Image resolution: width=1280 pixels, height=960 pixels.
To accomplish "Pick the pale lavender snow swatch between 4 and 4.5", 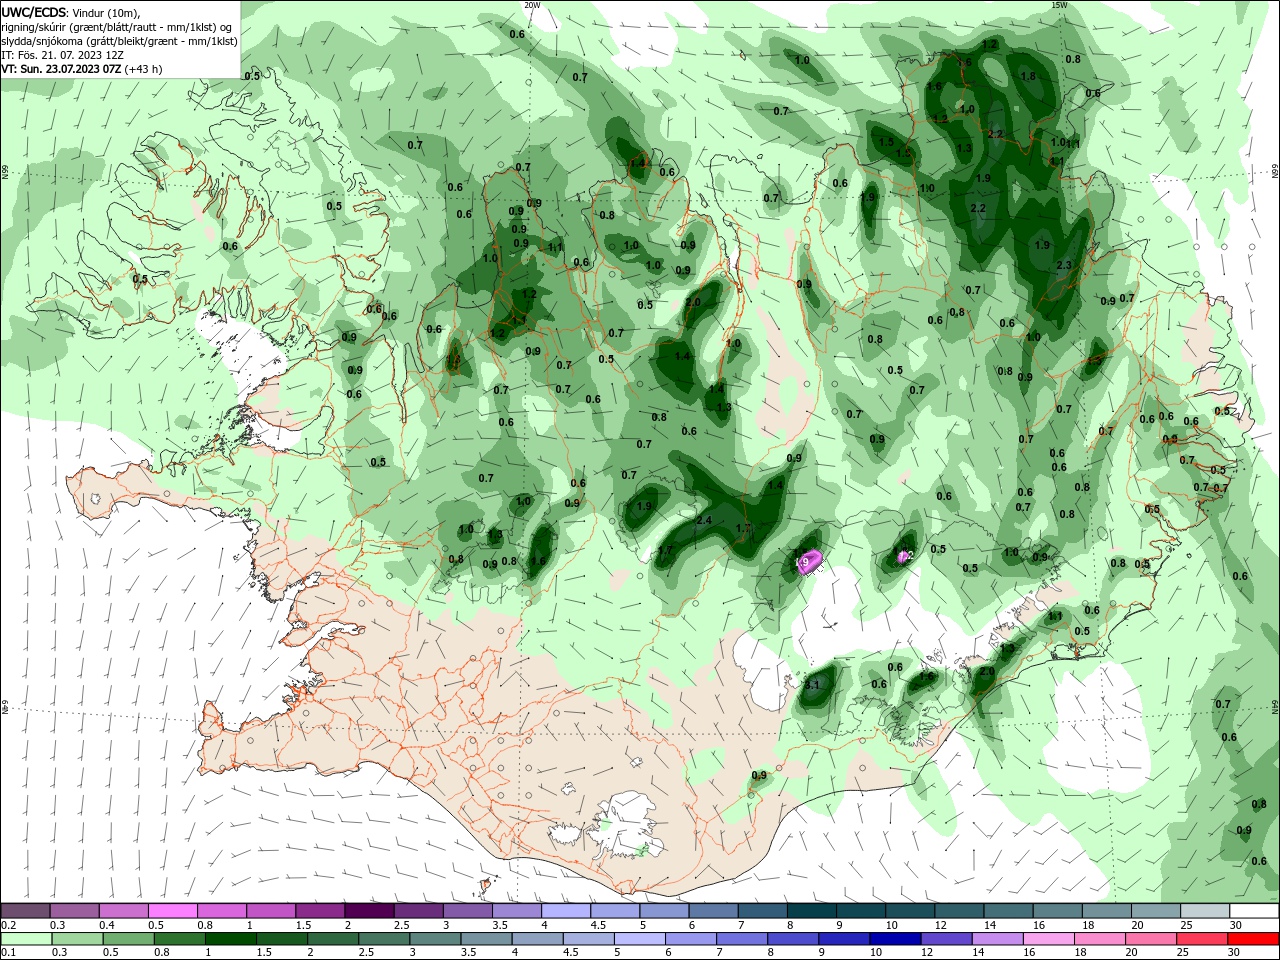I will click(566, 911).
